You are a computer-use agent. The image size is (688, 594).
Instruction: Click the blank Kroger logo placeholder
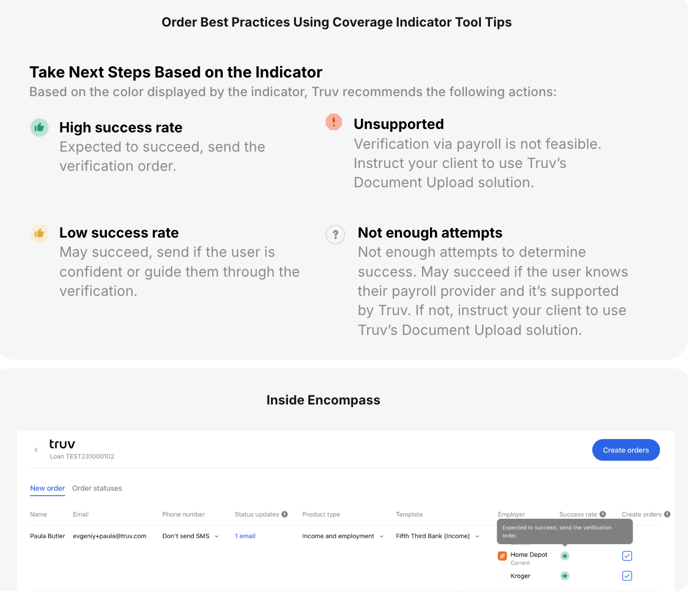[x=502, y=576]
